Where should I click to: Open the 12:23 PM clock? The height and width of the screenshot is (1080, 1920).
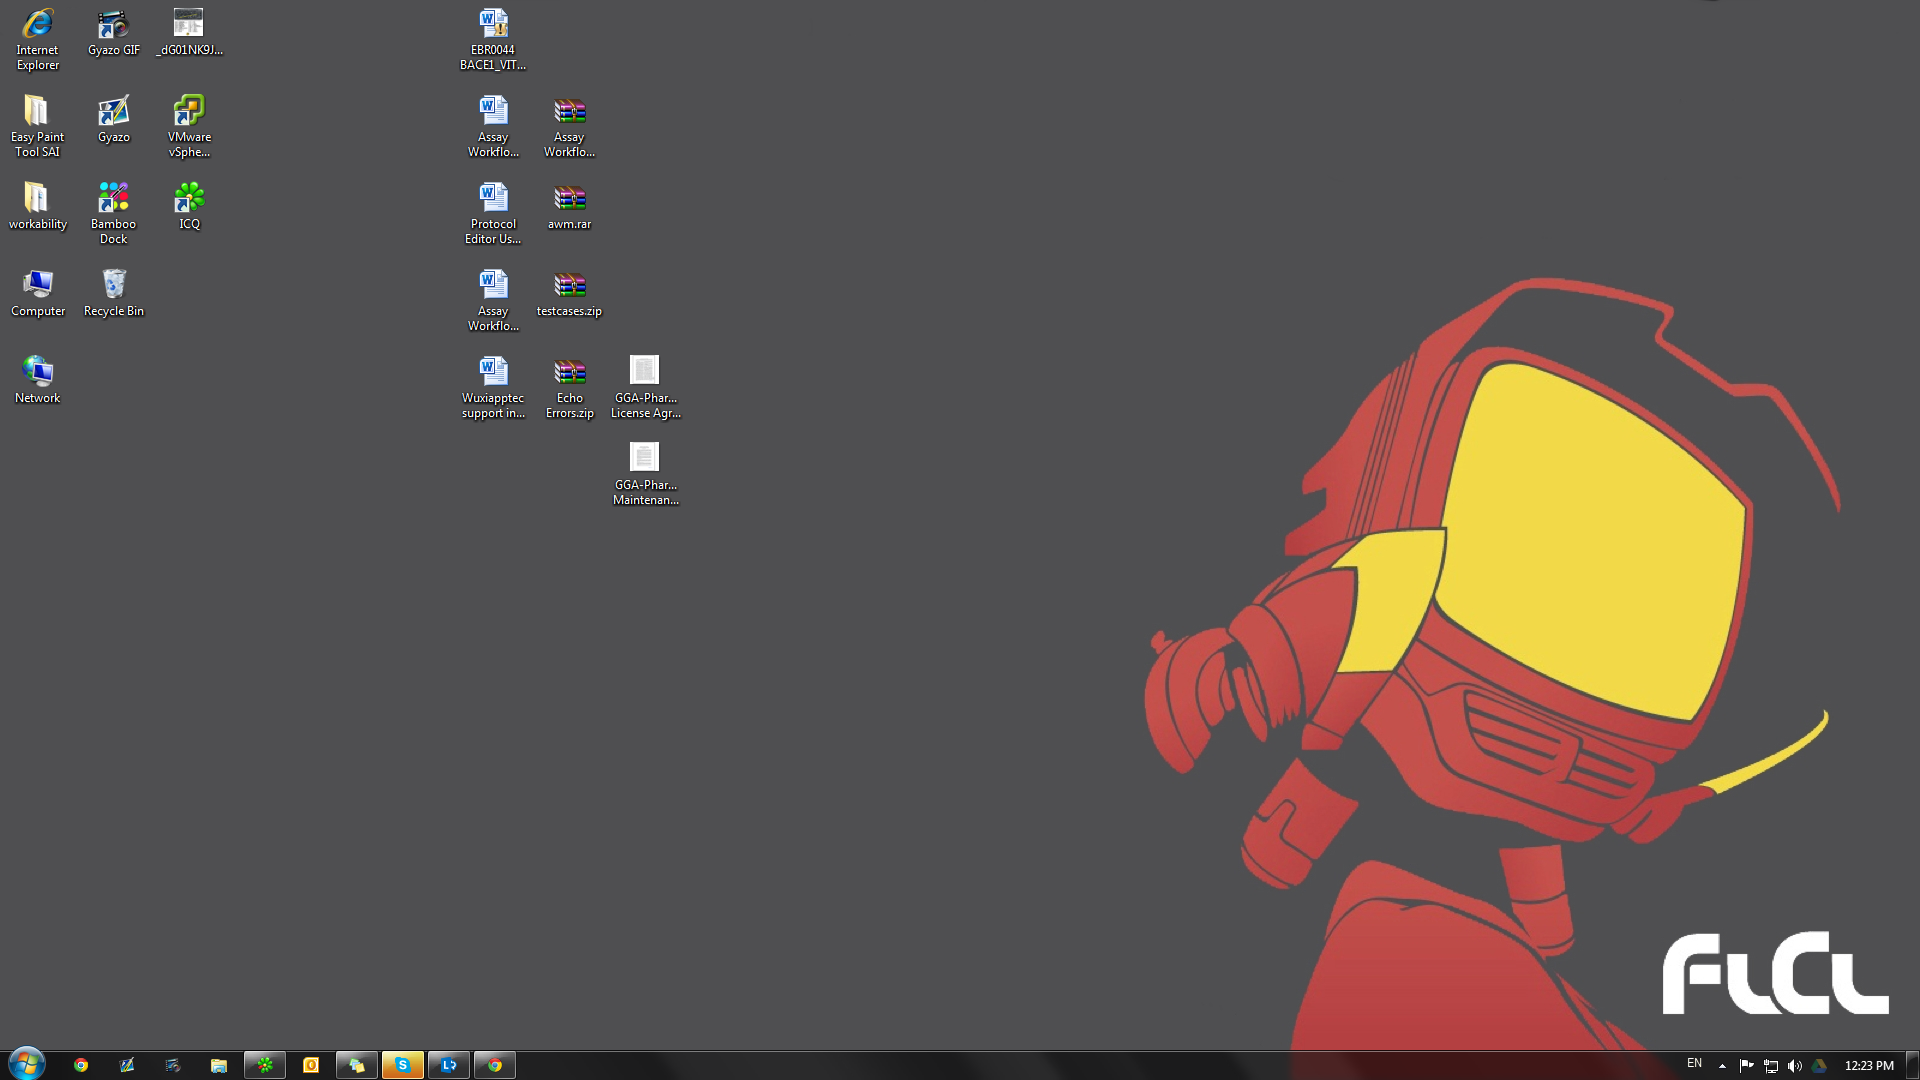(x=1869, y=1066)
